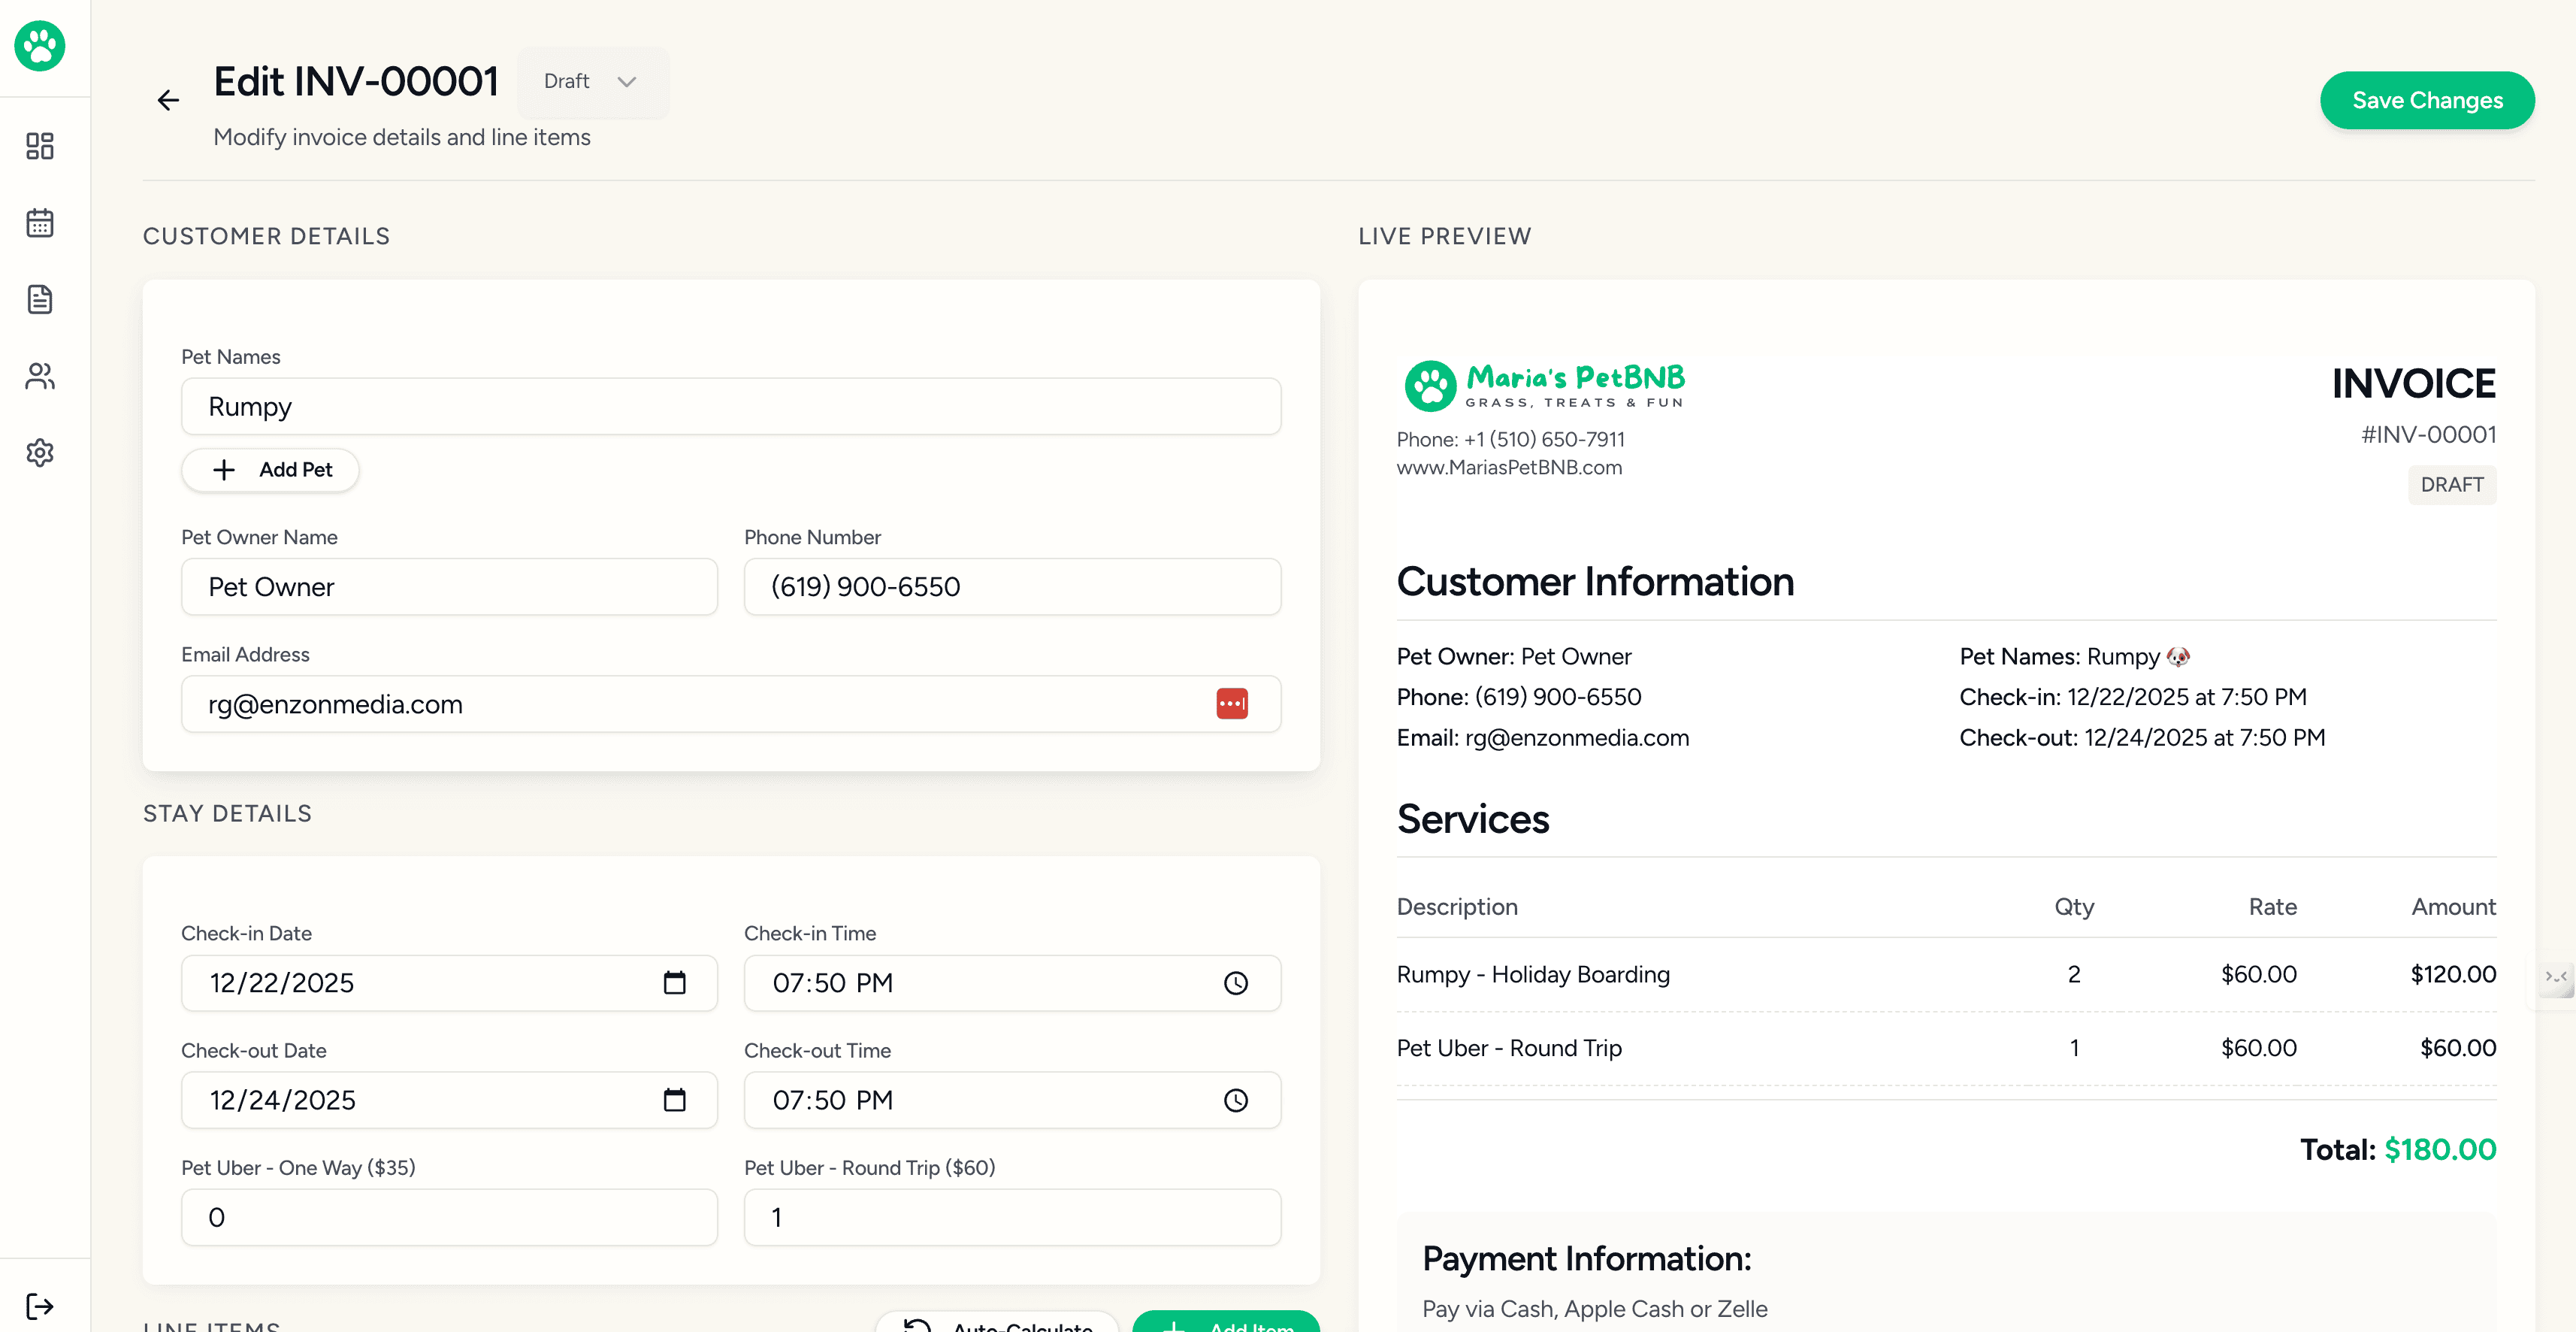Open the dashboard from the sidebar

(x=39, y=146)
